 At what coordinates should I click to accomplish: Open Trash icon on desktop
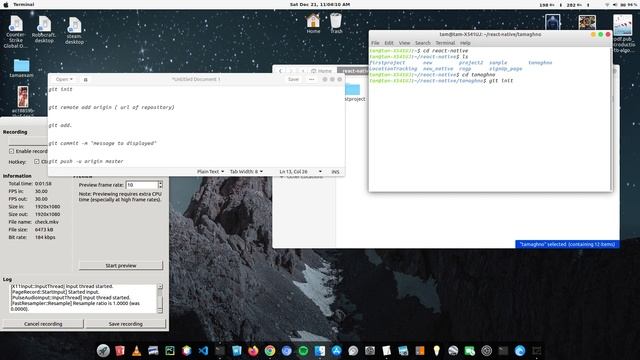click(x=336, y=23)
